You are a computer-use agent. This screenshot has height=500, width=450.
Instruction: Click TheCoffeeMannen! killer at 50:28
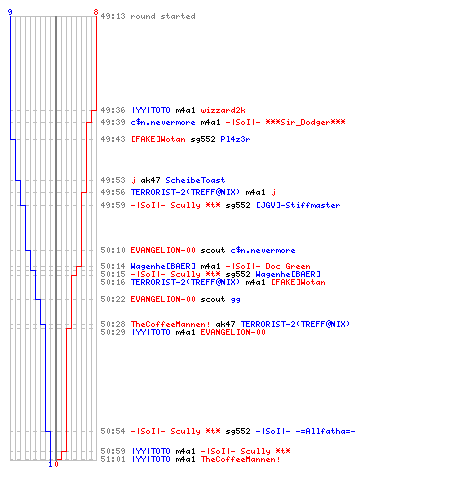coord(170,324)
